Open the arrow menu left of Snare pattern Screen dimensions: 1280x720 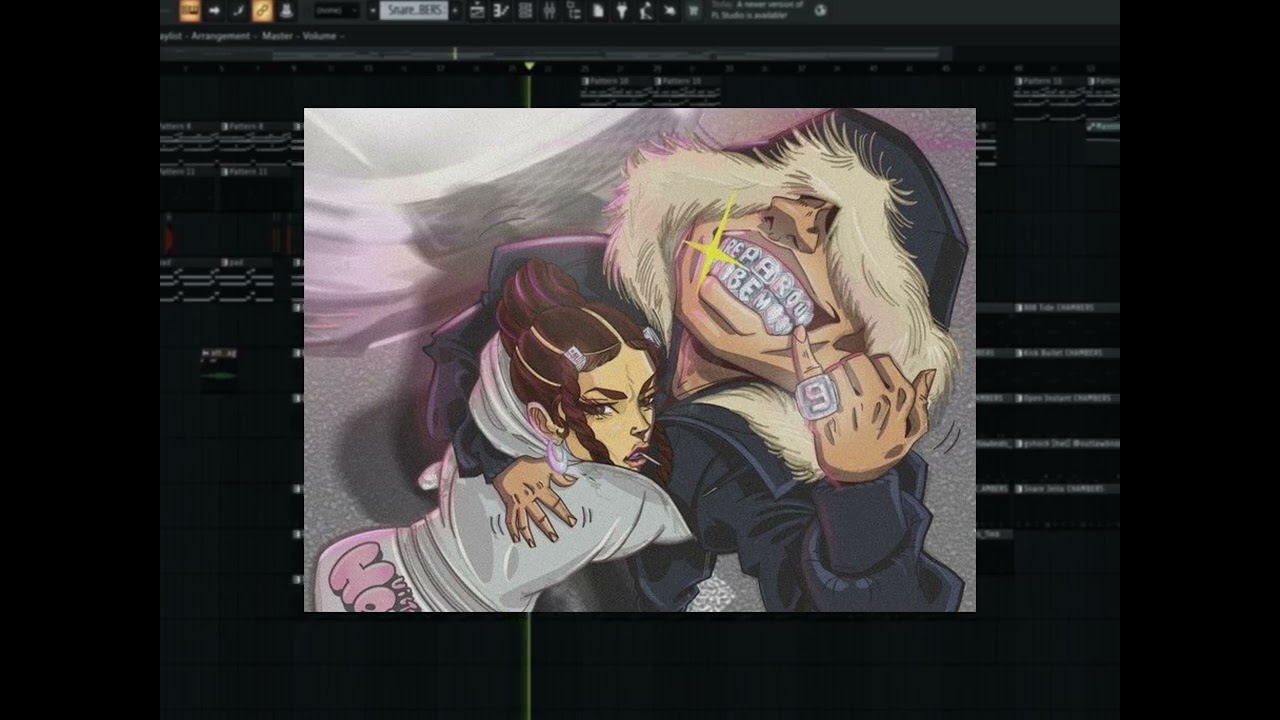click(x=372, y=10)
